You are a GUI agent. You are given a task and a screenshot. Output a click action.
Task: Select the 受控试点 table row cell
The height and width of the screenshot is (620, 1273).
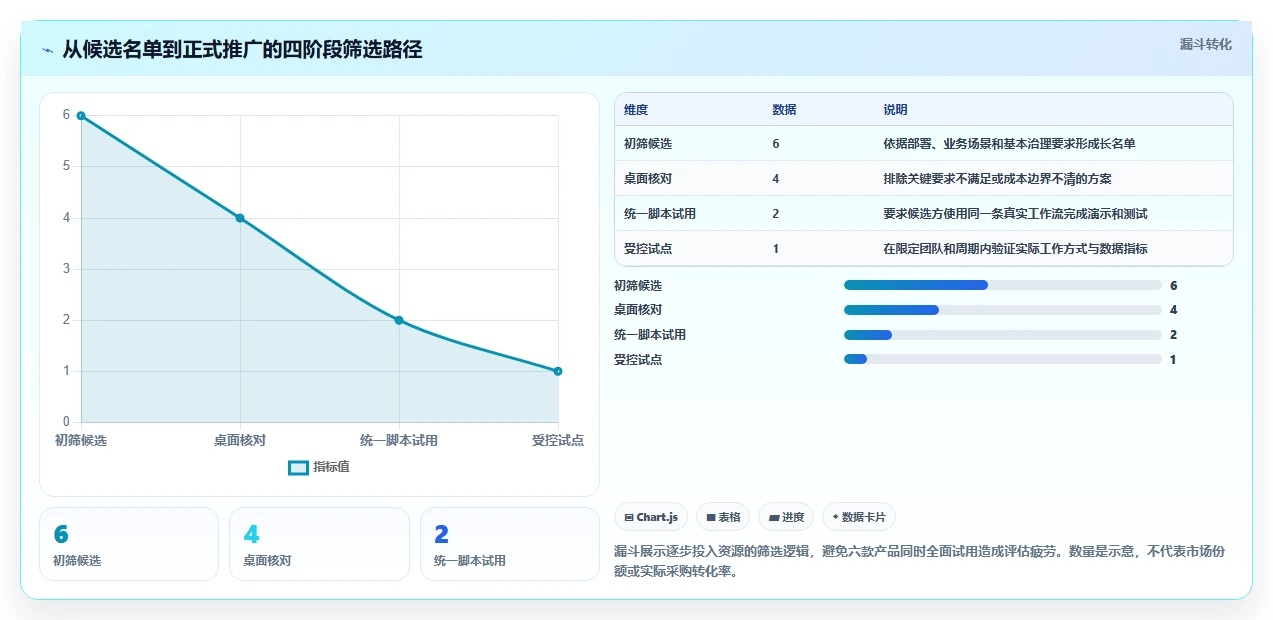coord(648,249)
